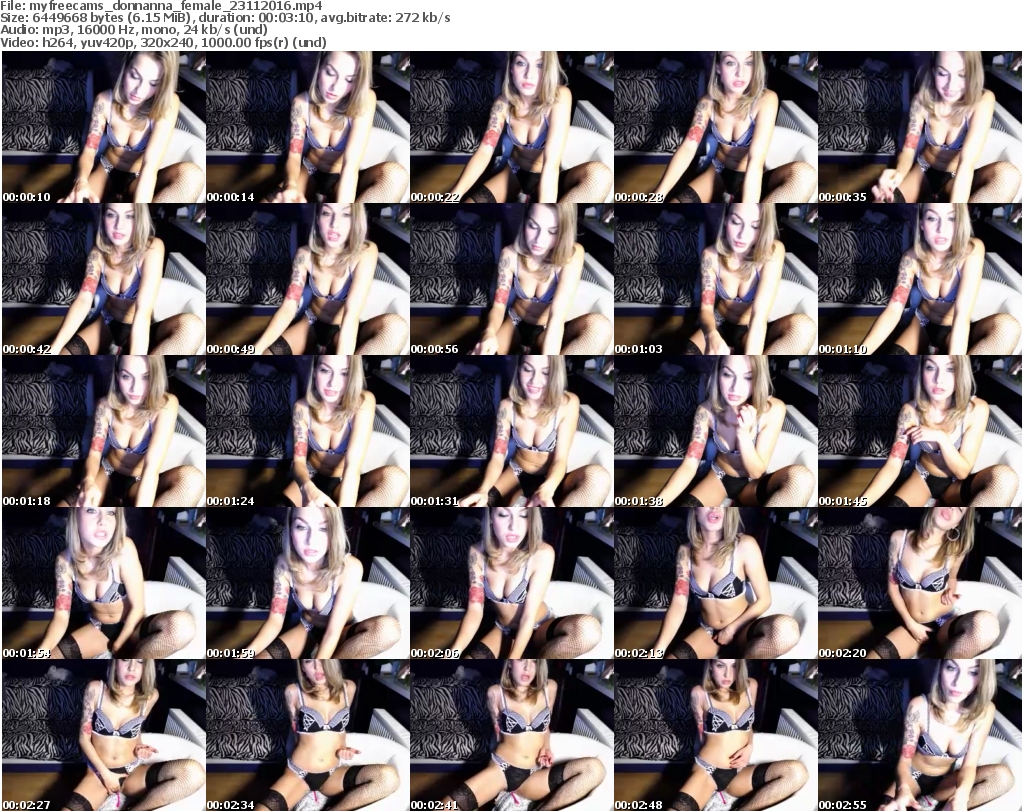Select the 00:01:18 thumbnail

click(x=104, y=432)
